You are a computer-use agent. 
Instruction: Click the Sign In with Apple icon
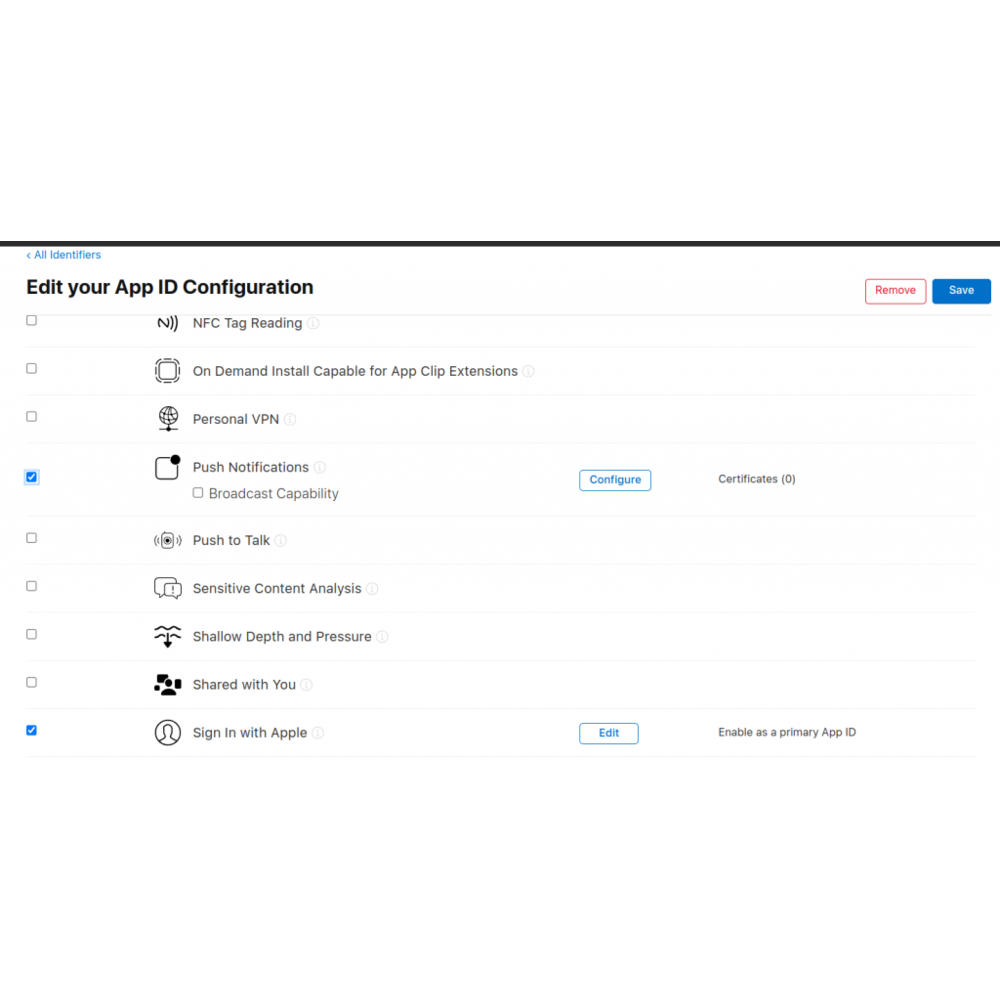pyautogui.click(x=167, y=733)
